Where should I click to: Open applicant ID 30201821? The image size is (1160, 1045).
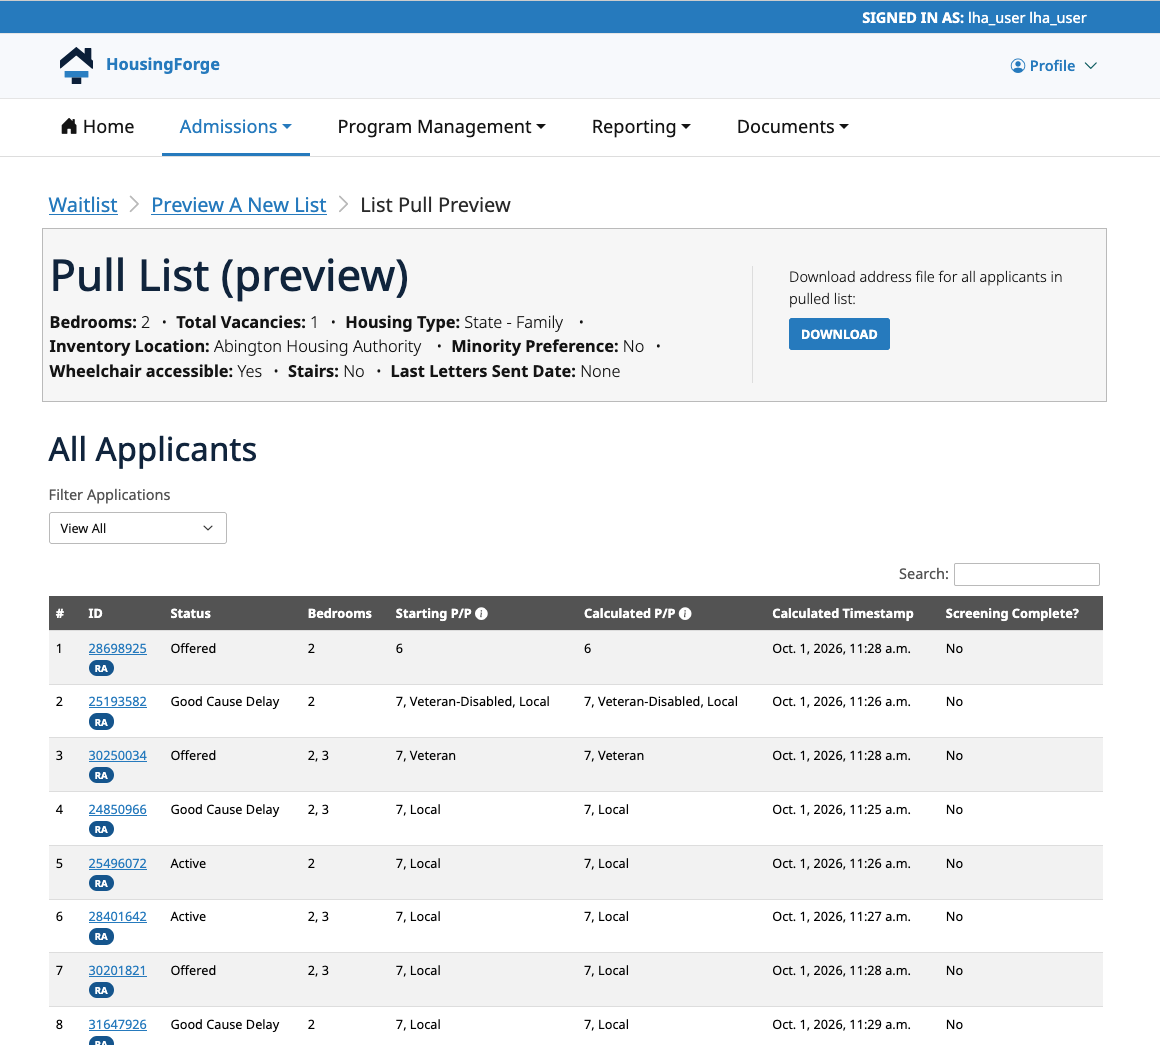click(118, 971)
